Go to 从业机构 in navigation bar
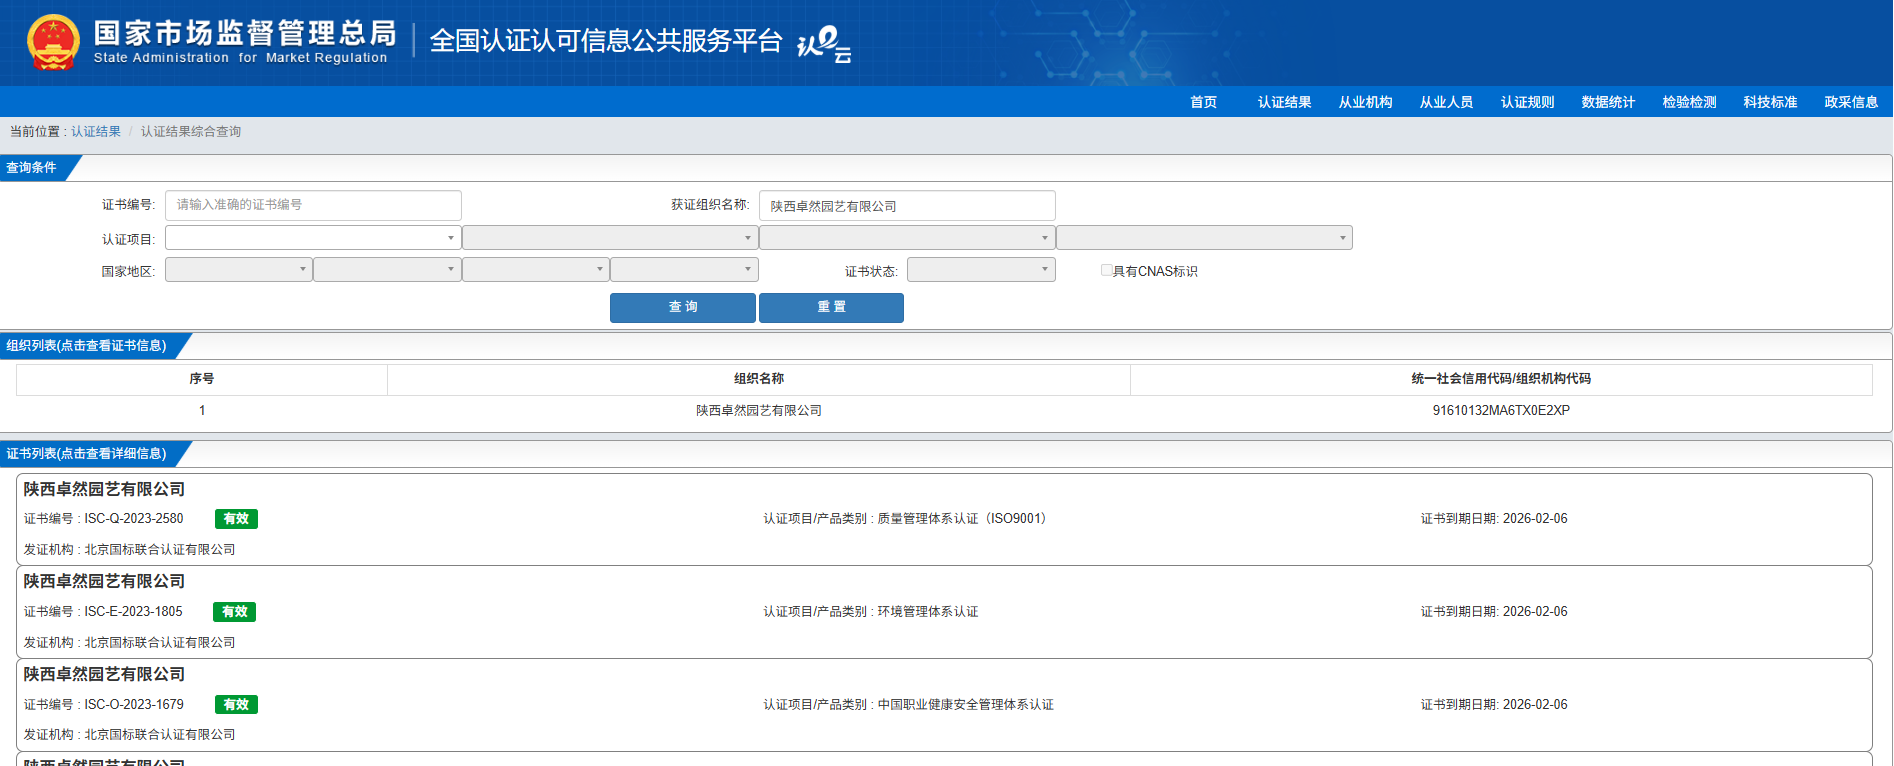This screenshot has height=766, width=1894. point(1365,102)
